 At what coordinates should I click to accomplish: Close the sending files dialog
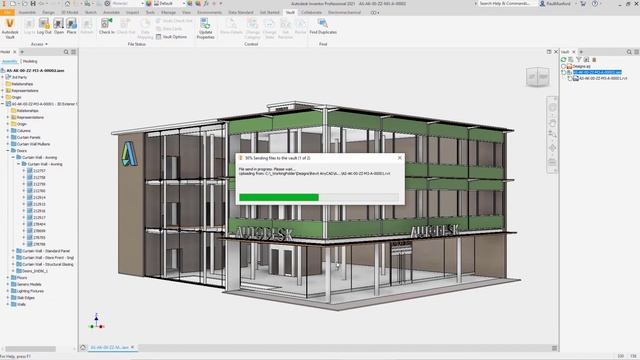(400, 158)
